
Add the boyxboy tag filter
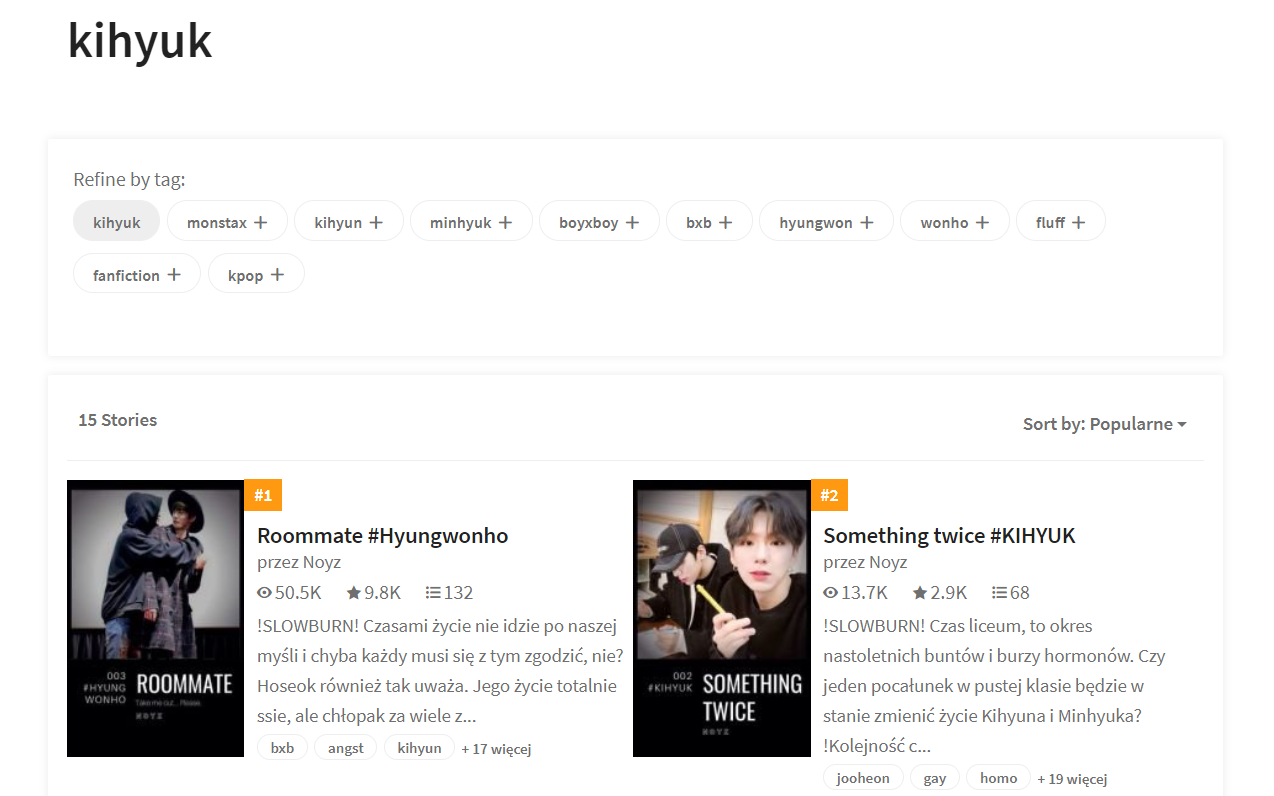pos(599,221)
